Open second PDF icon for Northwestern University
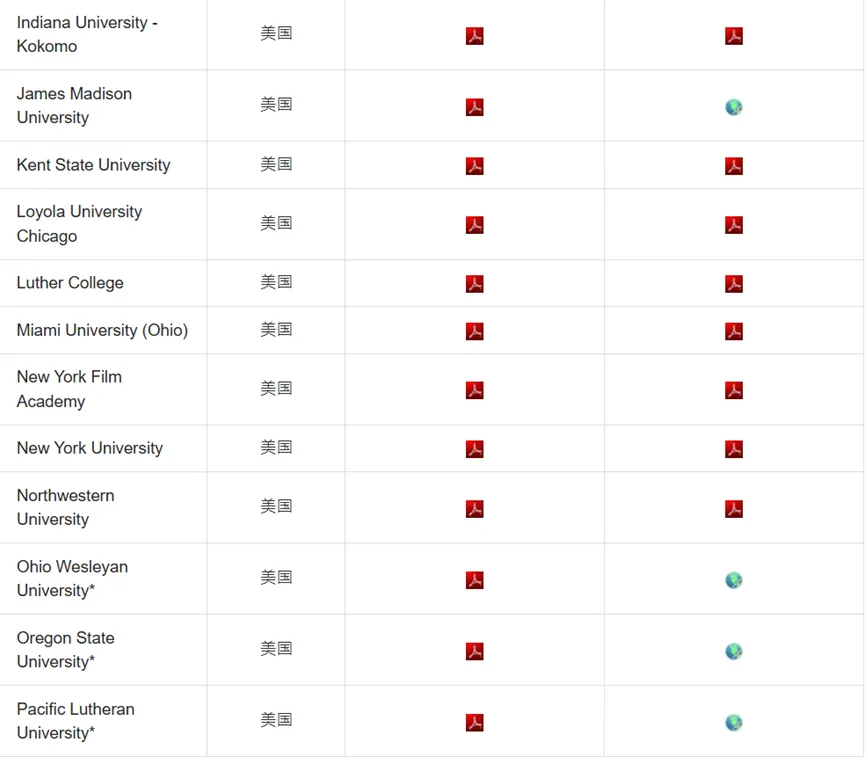The width and height of the screenshot is (865, 757). pos(734,509)
